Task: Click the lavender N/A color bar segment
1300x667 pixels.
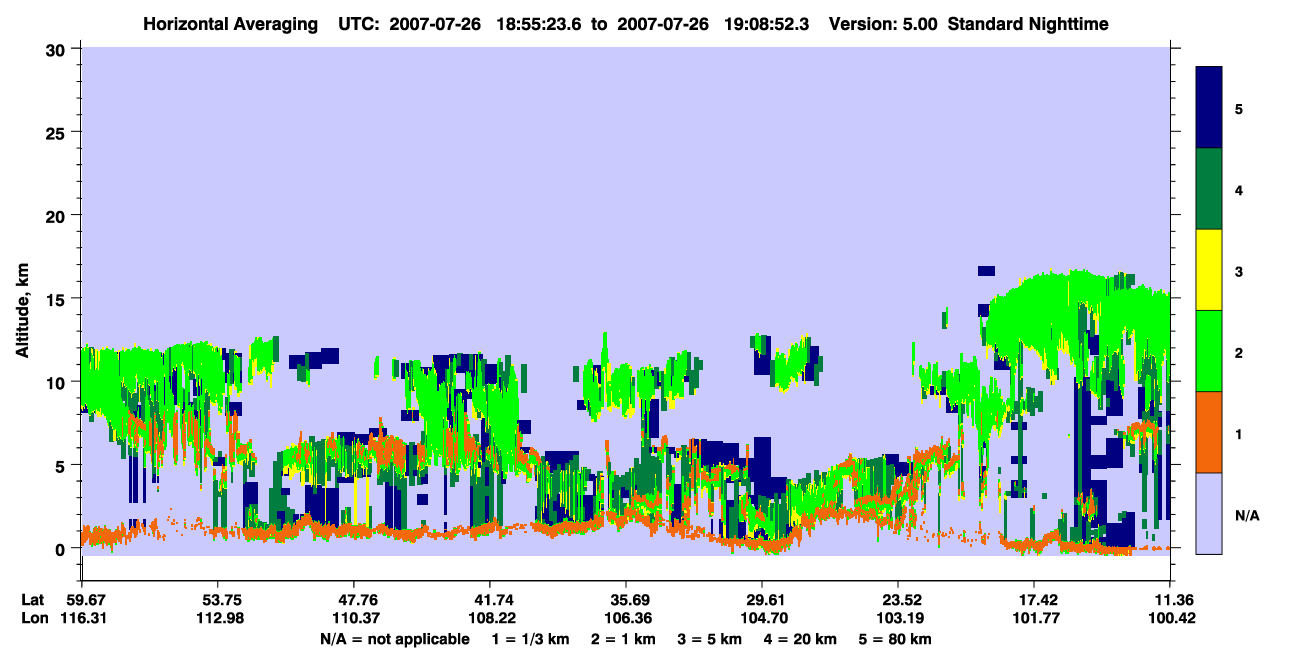Action: click(x=1209, y=513)
